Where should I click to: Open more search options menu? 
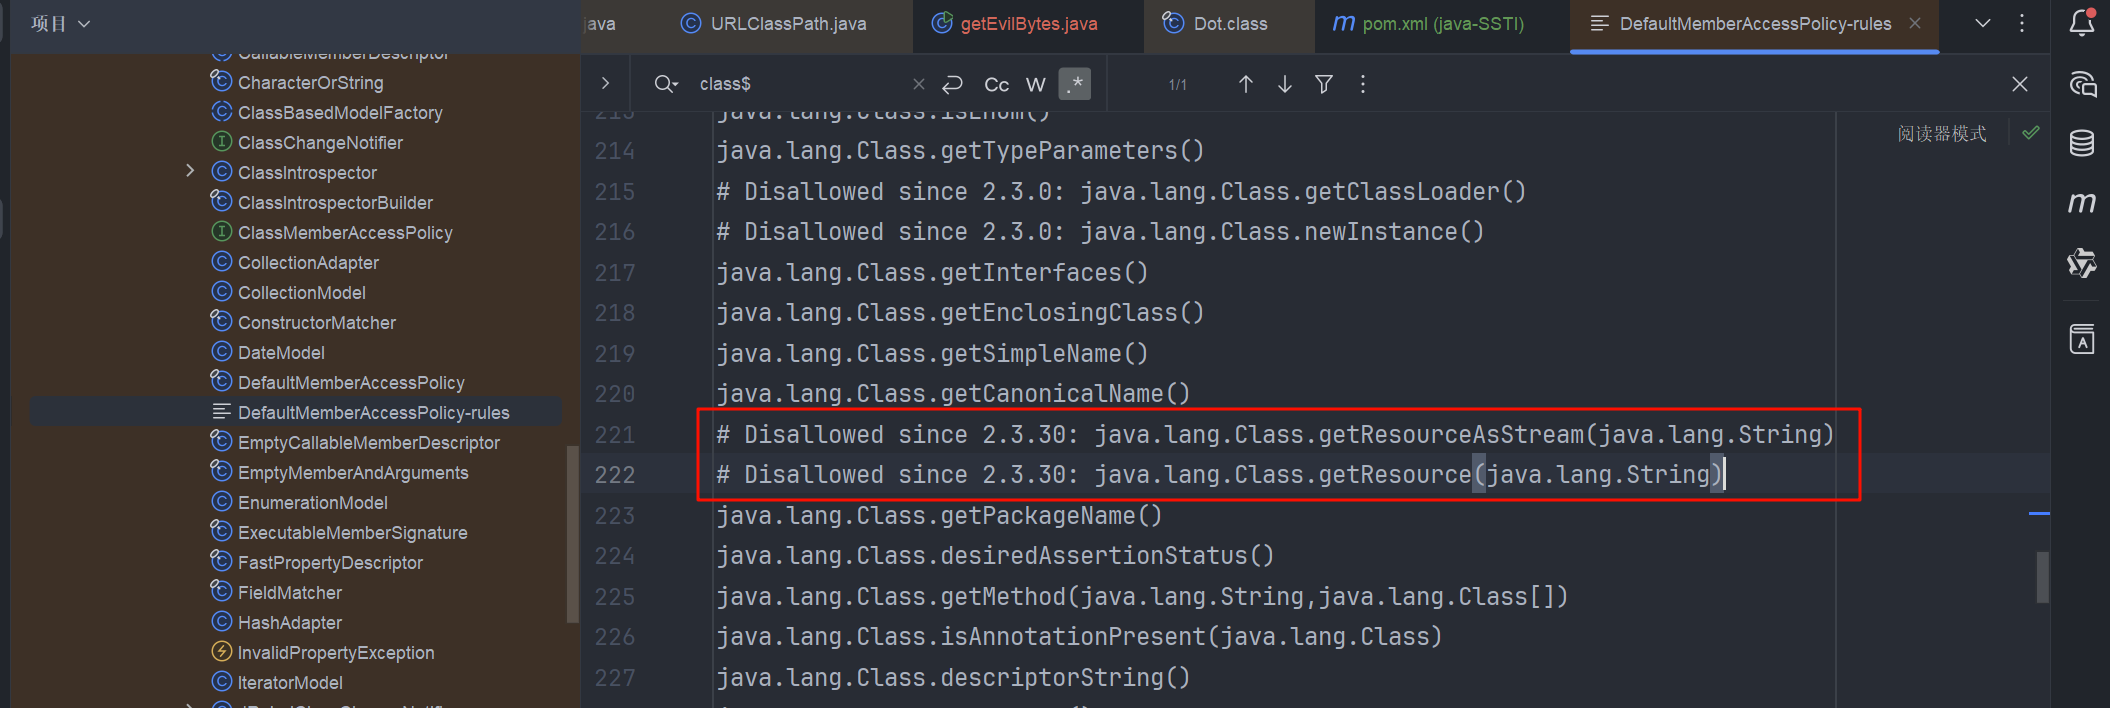point(1363,84)
